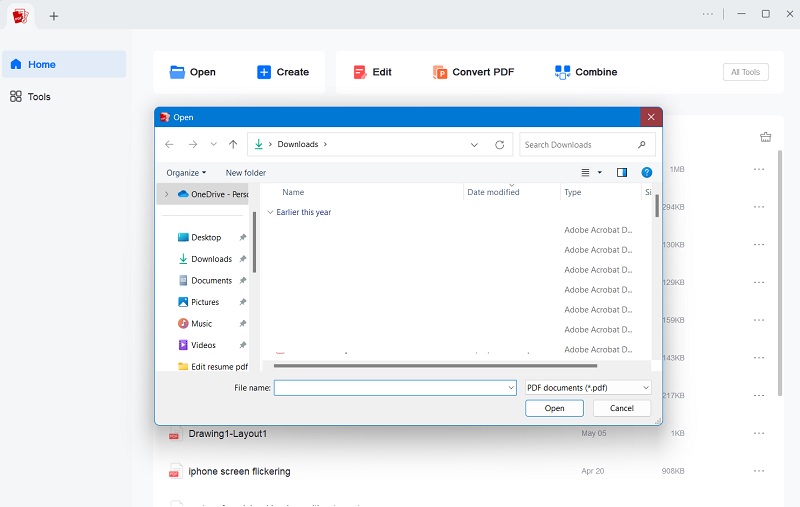Open the address bar previous locations dropdown
800x507 pixels.
[x=474, y=145]
